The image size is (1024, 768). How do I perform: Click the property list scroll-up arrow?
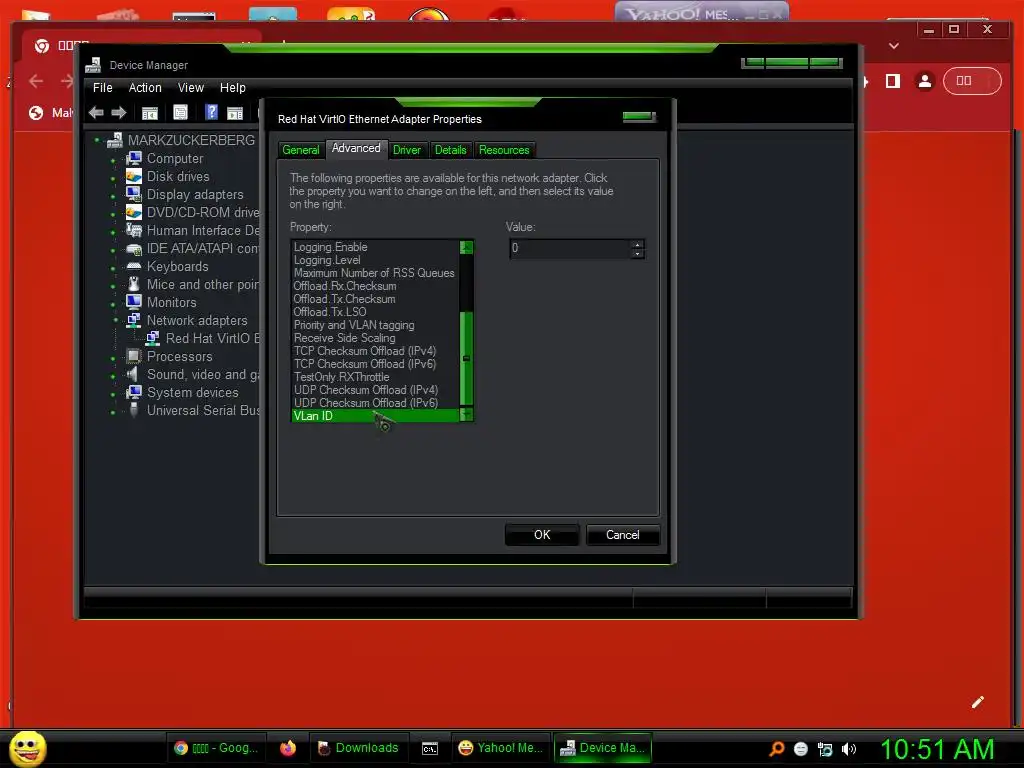pos(466,247)
